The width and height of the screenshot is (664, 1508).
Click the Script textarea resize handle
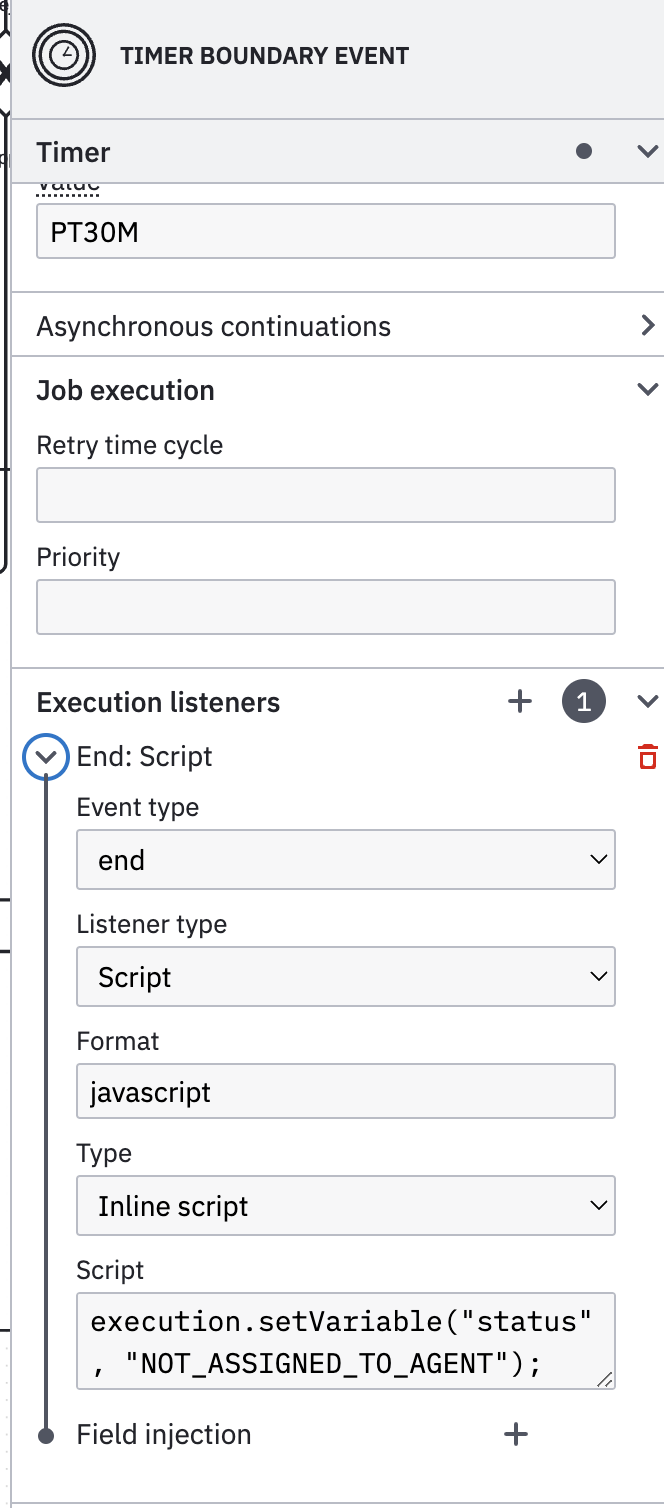click(604, 1379)
